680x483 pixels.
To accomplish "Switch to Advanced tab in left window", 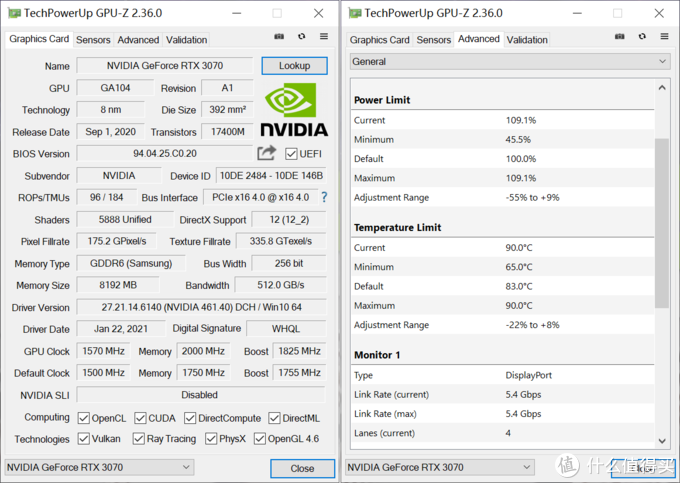I will [138, 40].
